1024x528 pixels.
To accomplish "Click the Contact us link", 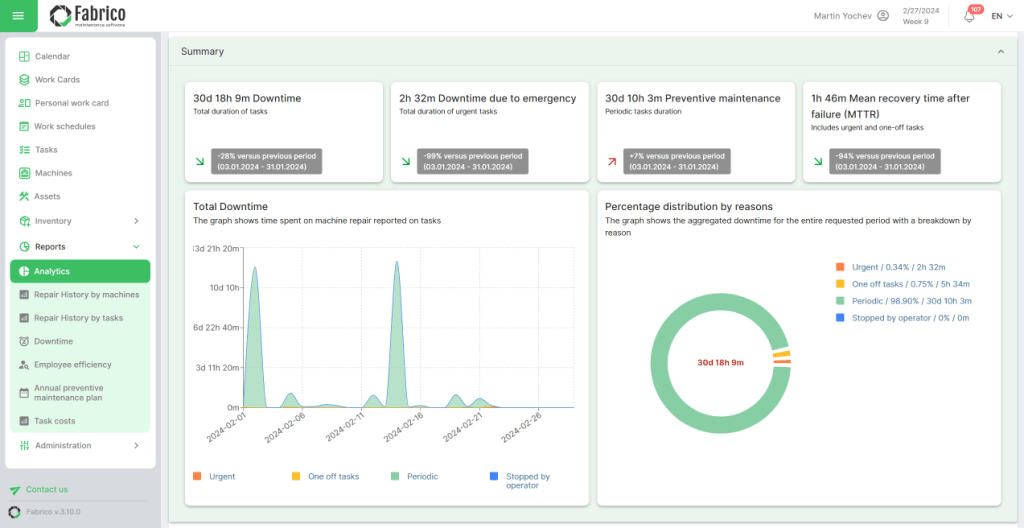I will [46, 490].
